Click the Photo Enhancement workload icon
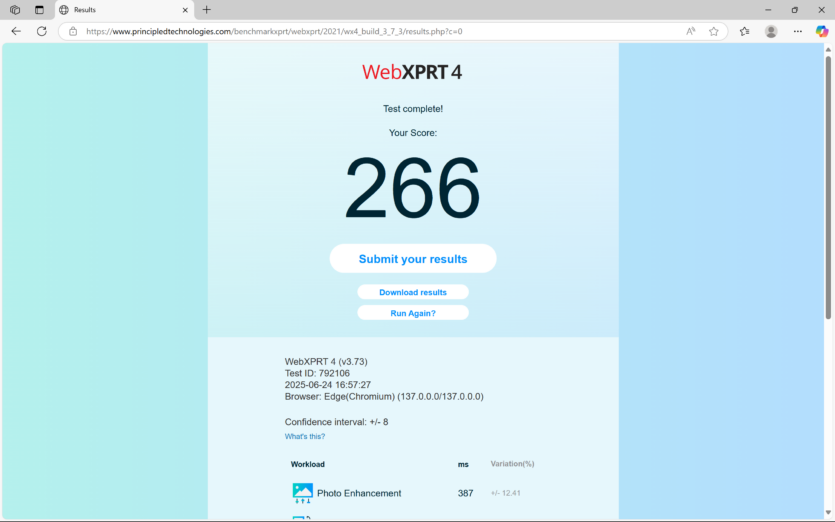The height and width of the screenshot is (522, 835). pyautogui.click(x=302, y=493)
